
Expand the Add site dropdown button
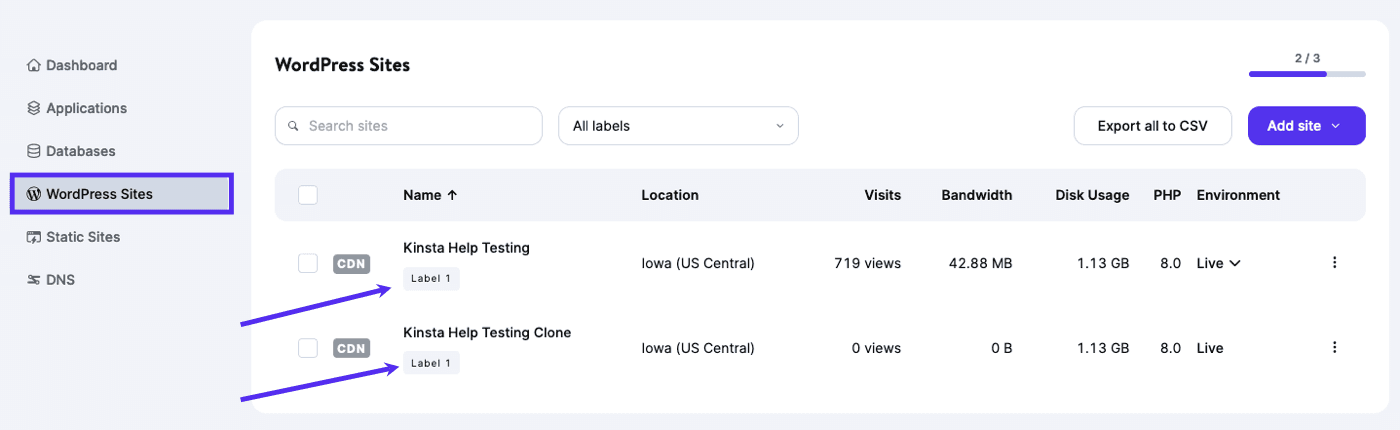1307,126
